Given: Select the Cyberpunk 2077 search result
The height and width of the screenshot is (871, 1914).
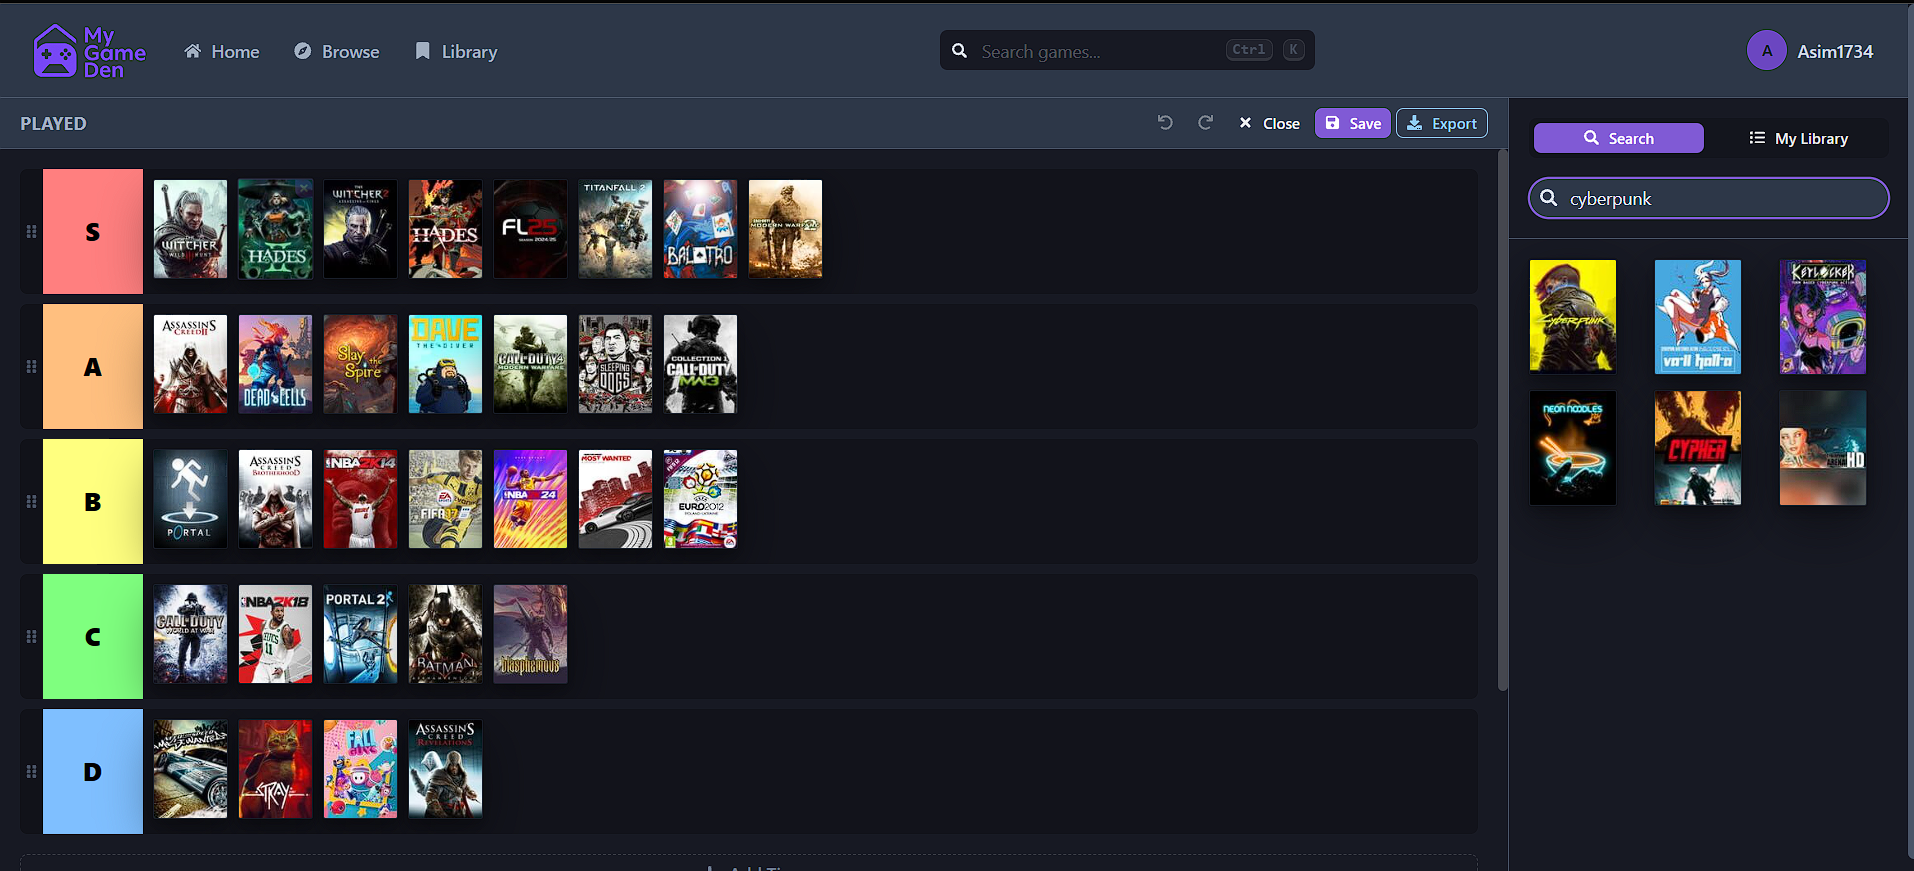Looking at the screenshot, I should click(x=1572, y=316).
